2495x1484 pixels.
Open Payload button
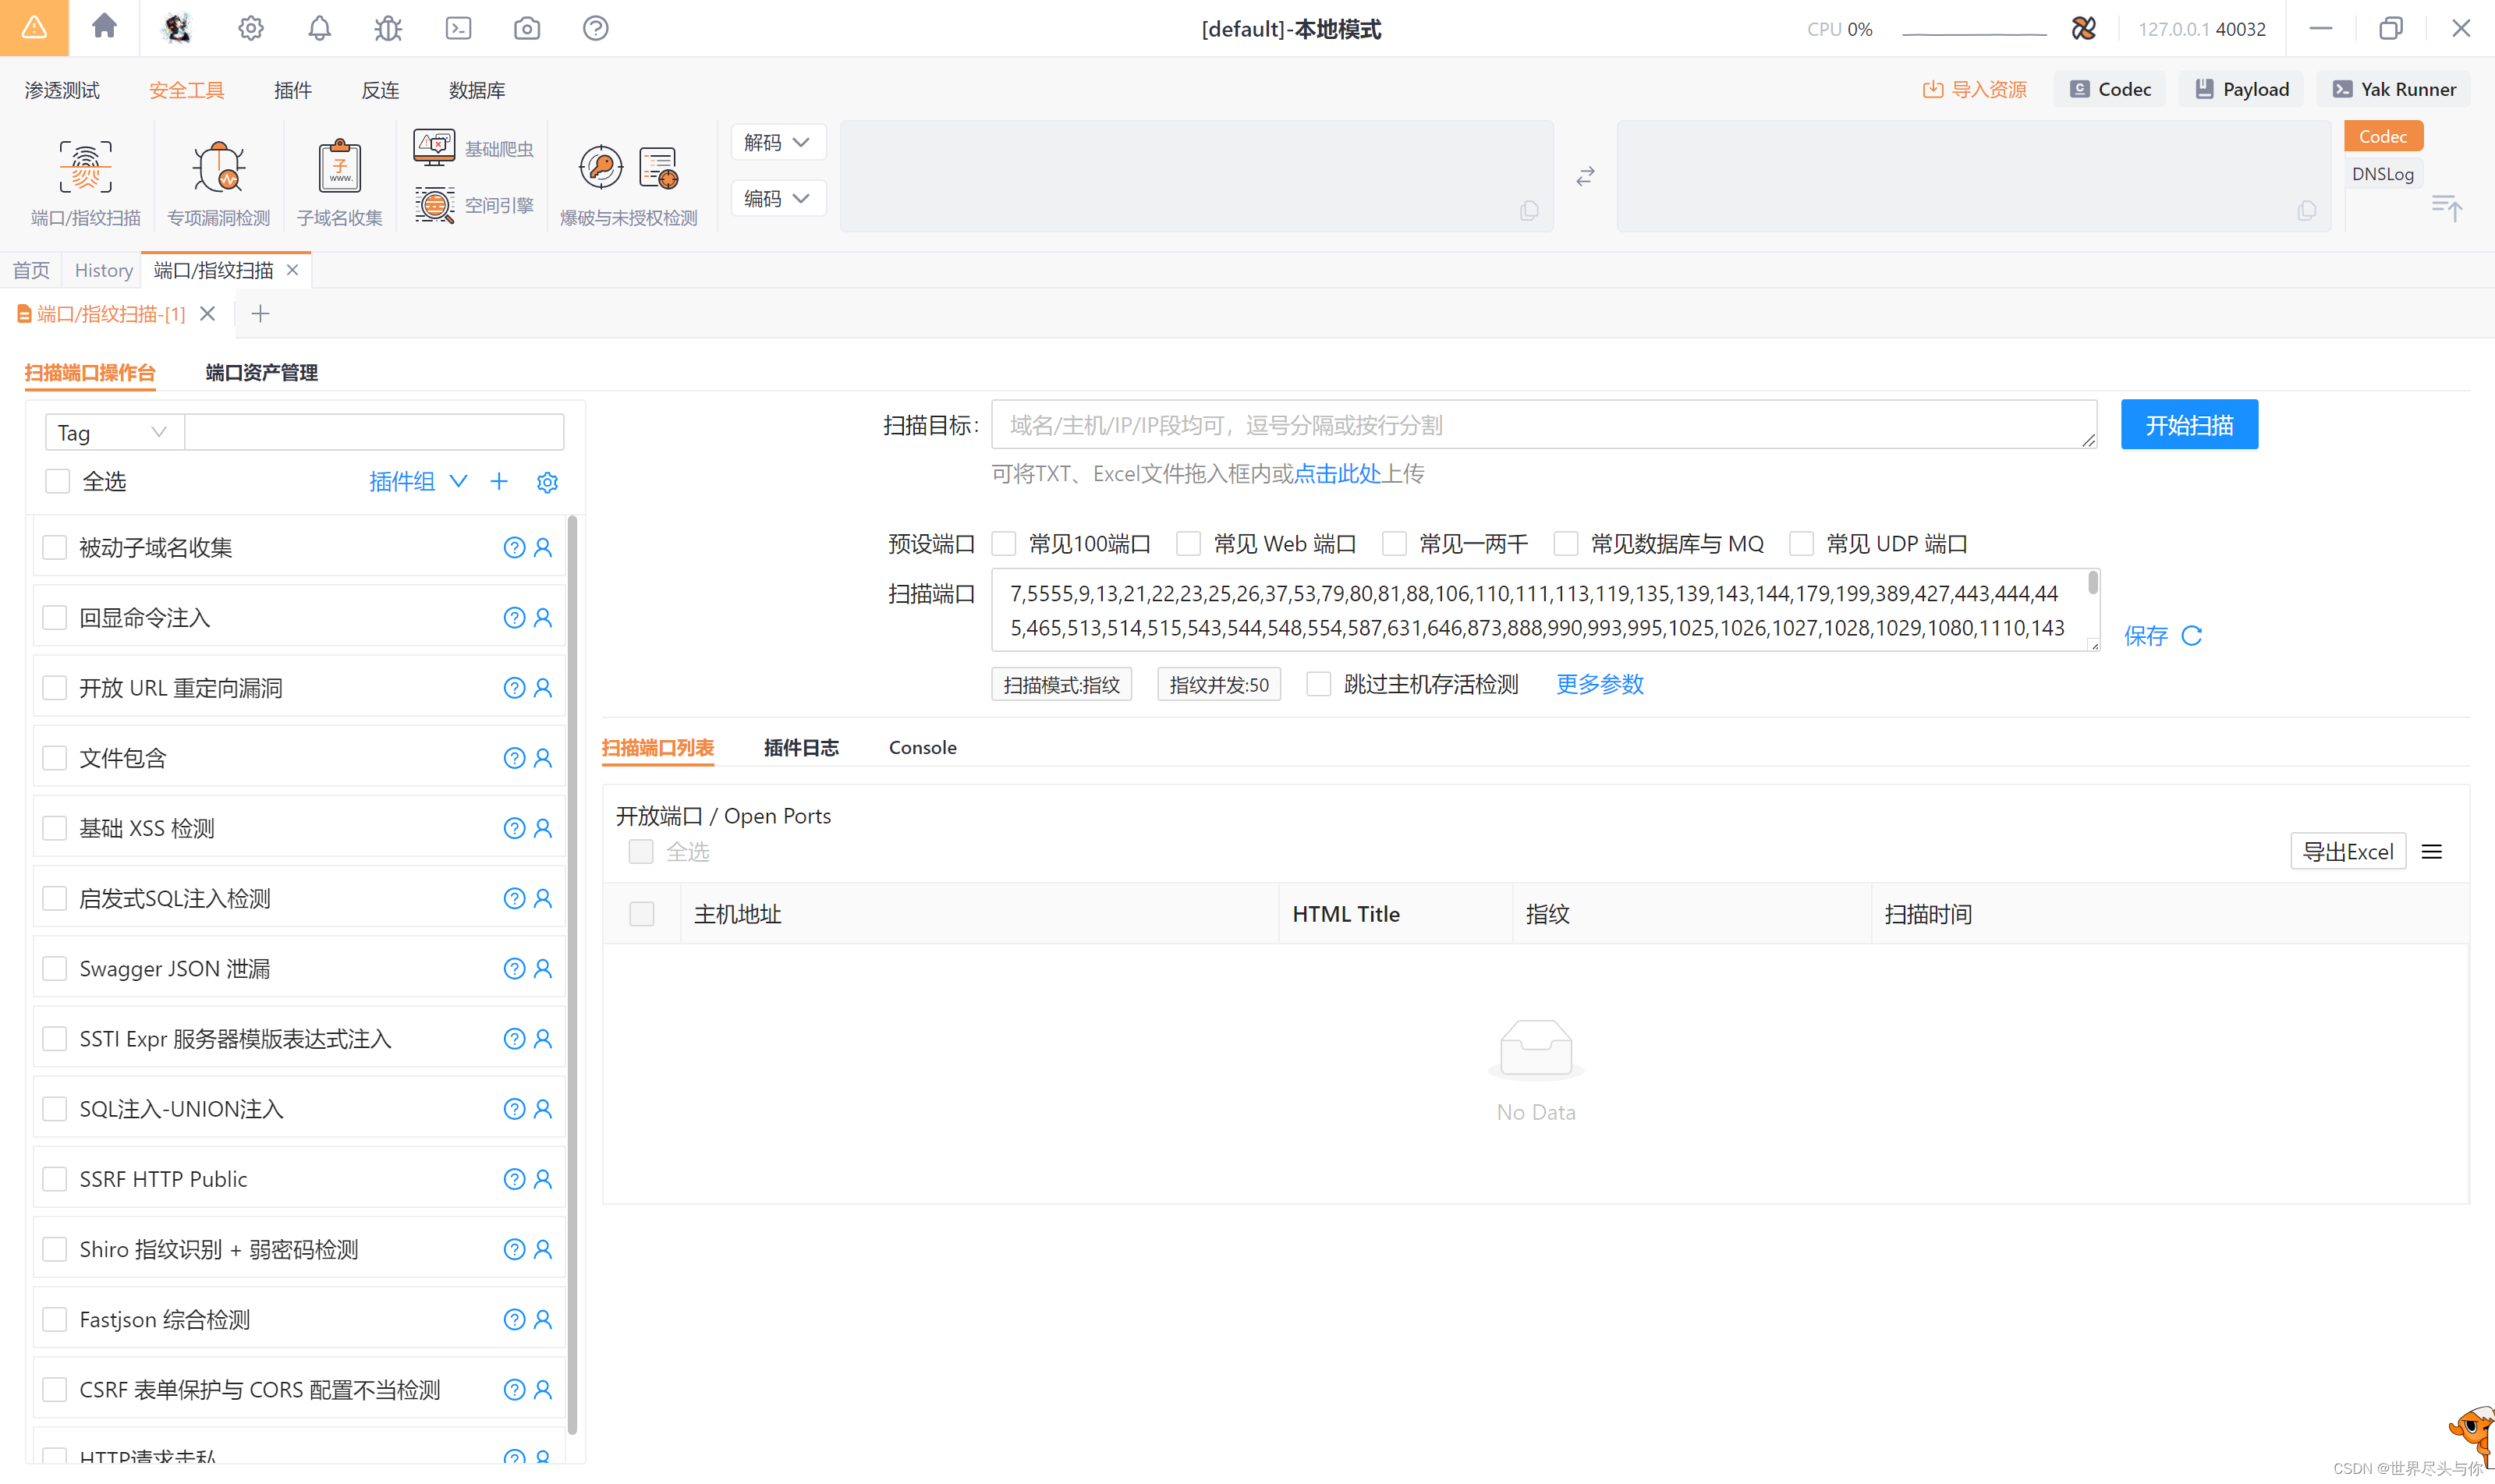[2241, 89]
